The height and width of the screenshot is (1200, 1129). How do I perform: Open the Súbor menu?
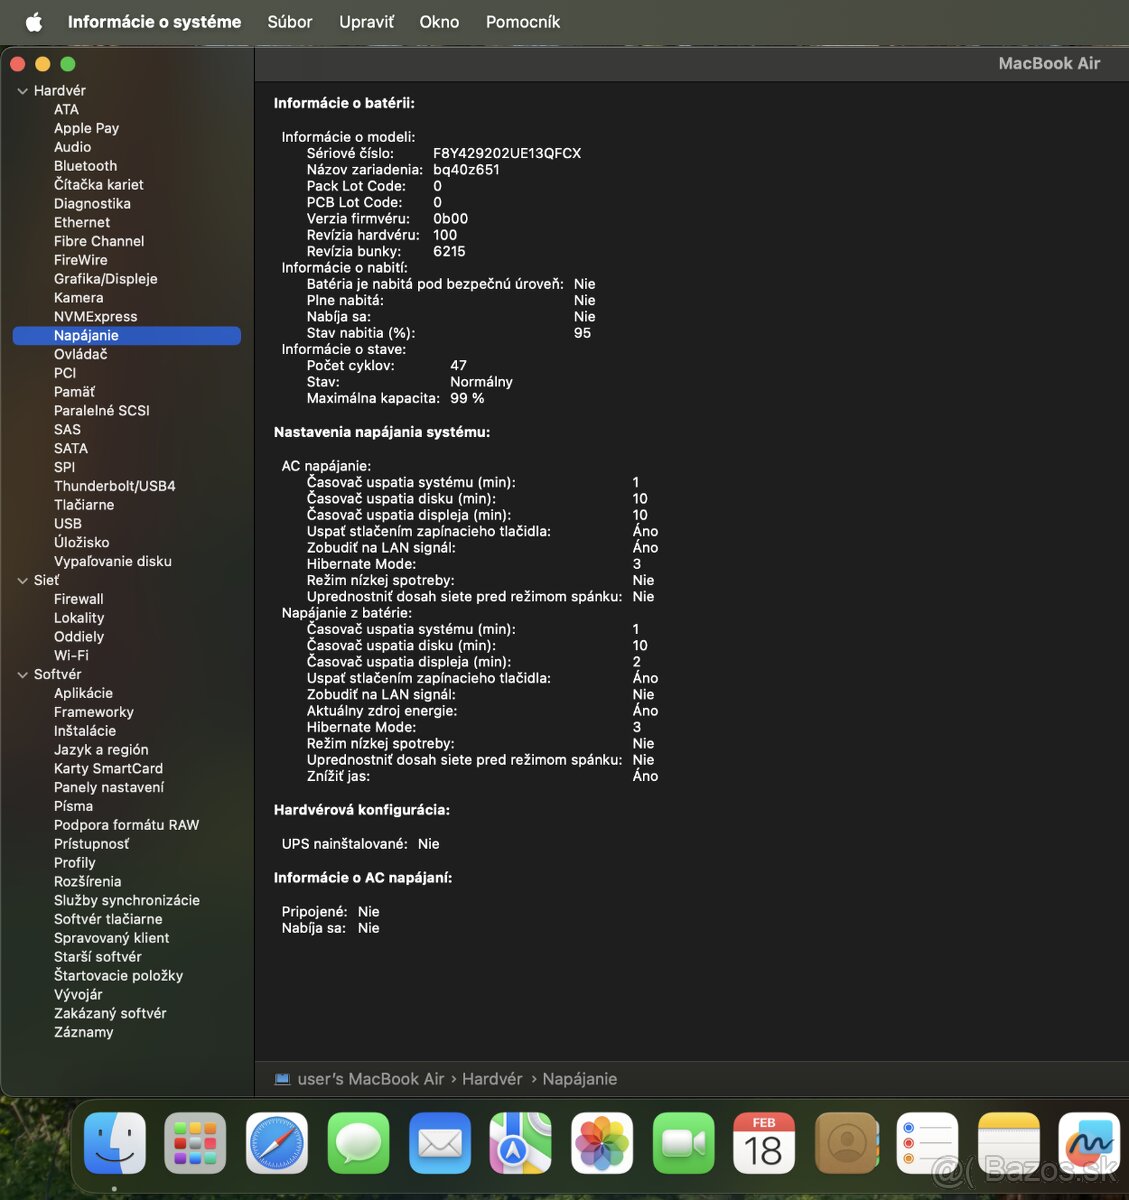(289, 22)
